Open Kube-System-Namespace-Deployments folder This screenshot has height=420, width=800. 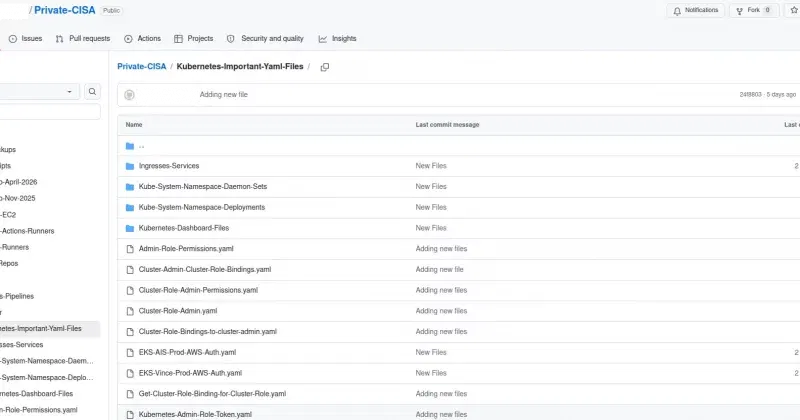click(x=202, y=207)
